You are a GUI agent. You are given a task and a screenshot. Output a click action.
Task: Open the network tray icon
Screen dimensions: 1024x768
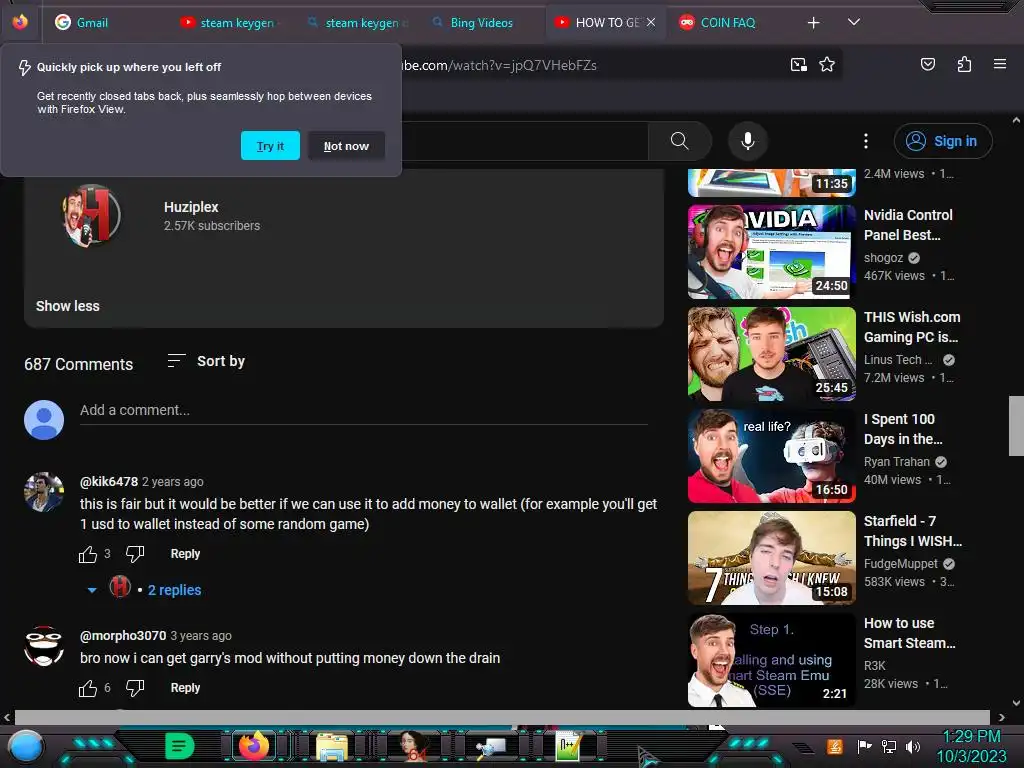tap(889, 746)
